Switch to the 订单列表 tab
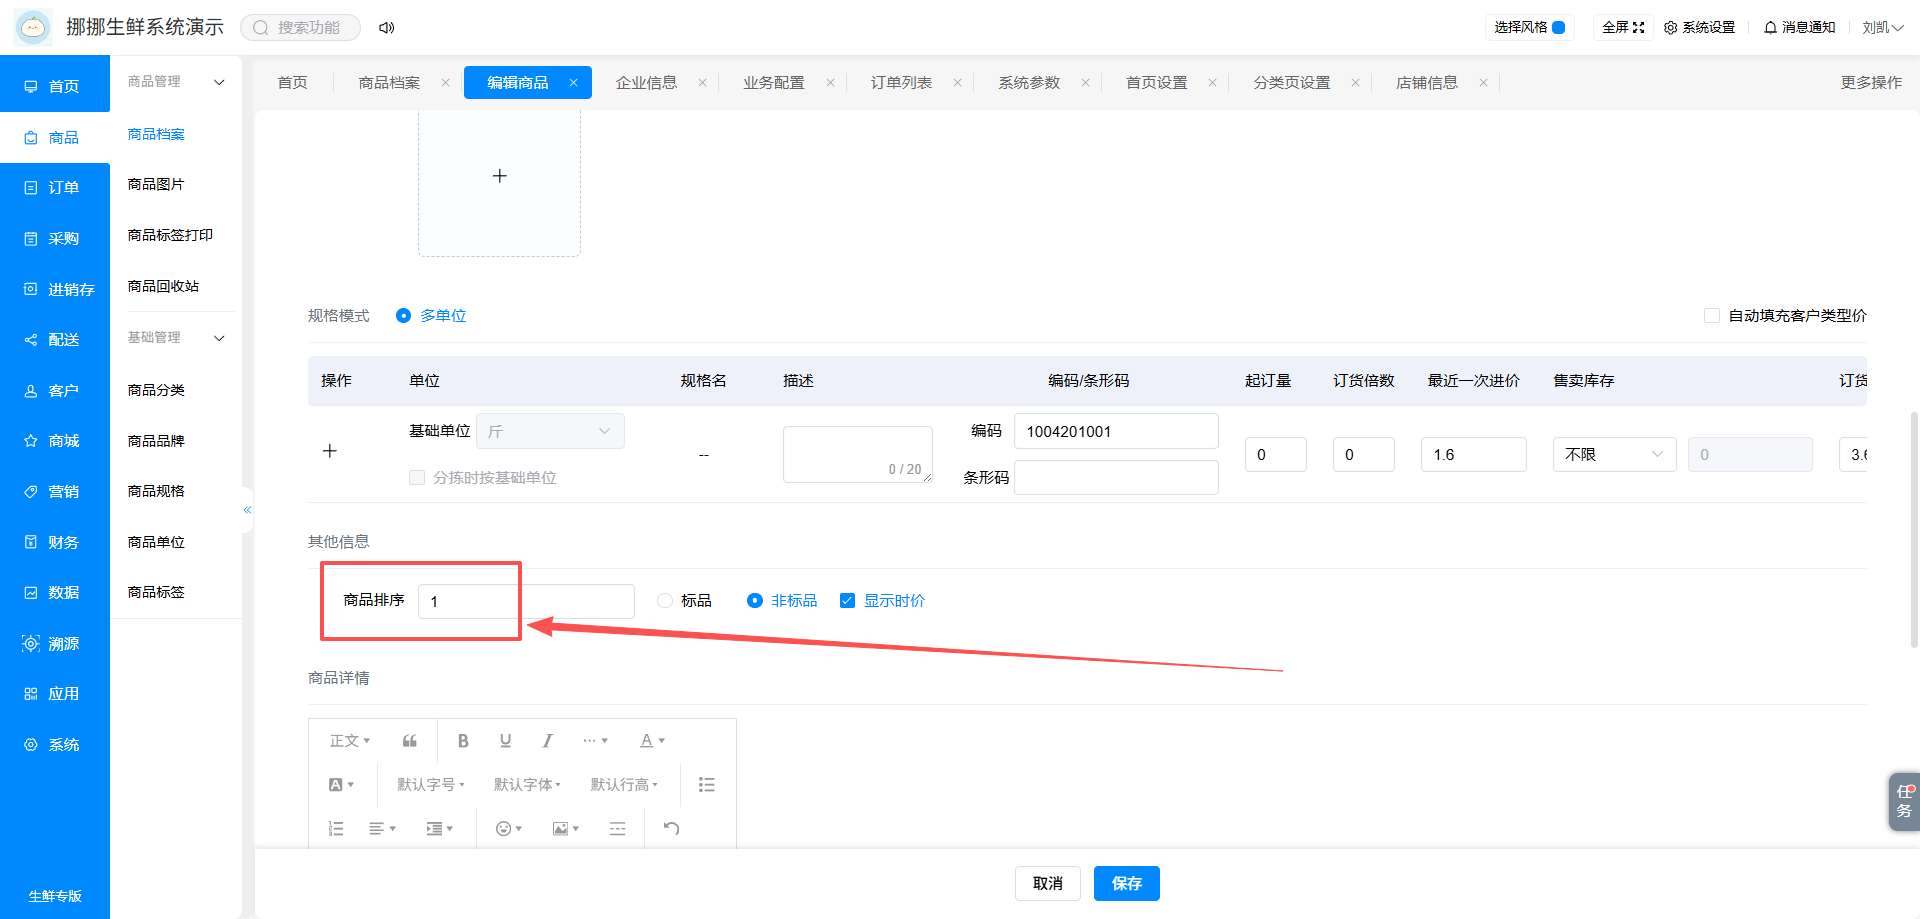This screenshot has height=919, width=1920. [x=901, y=83]
